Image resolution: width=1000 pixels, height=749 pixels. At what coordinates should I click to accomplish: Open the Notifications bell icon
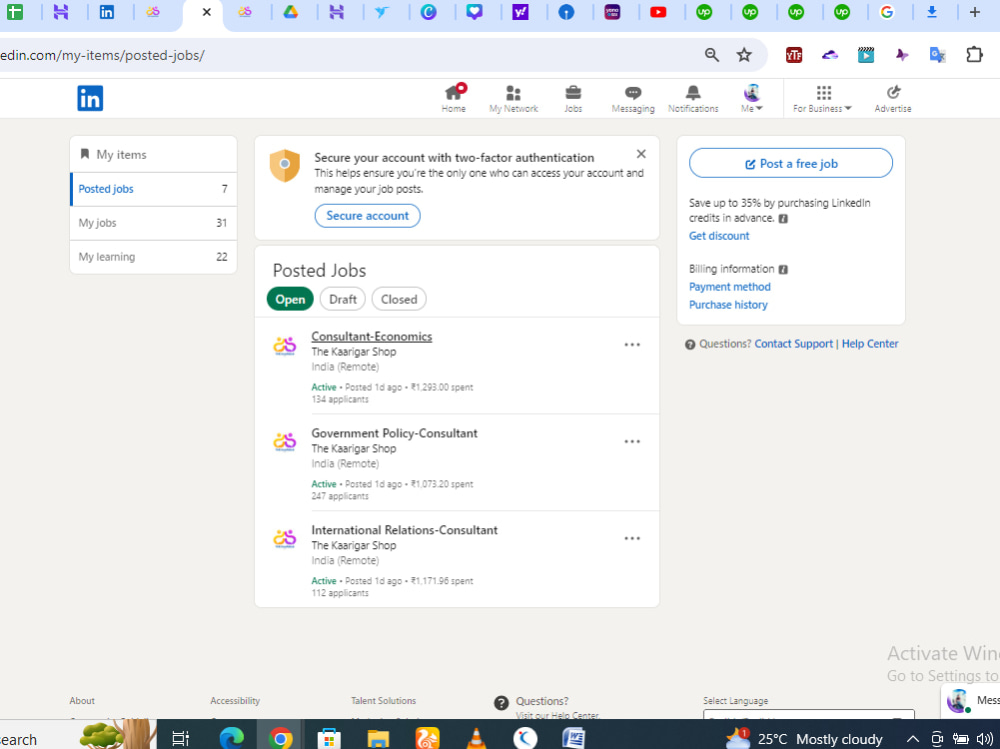693,93
